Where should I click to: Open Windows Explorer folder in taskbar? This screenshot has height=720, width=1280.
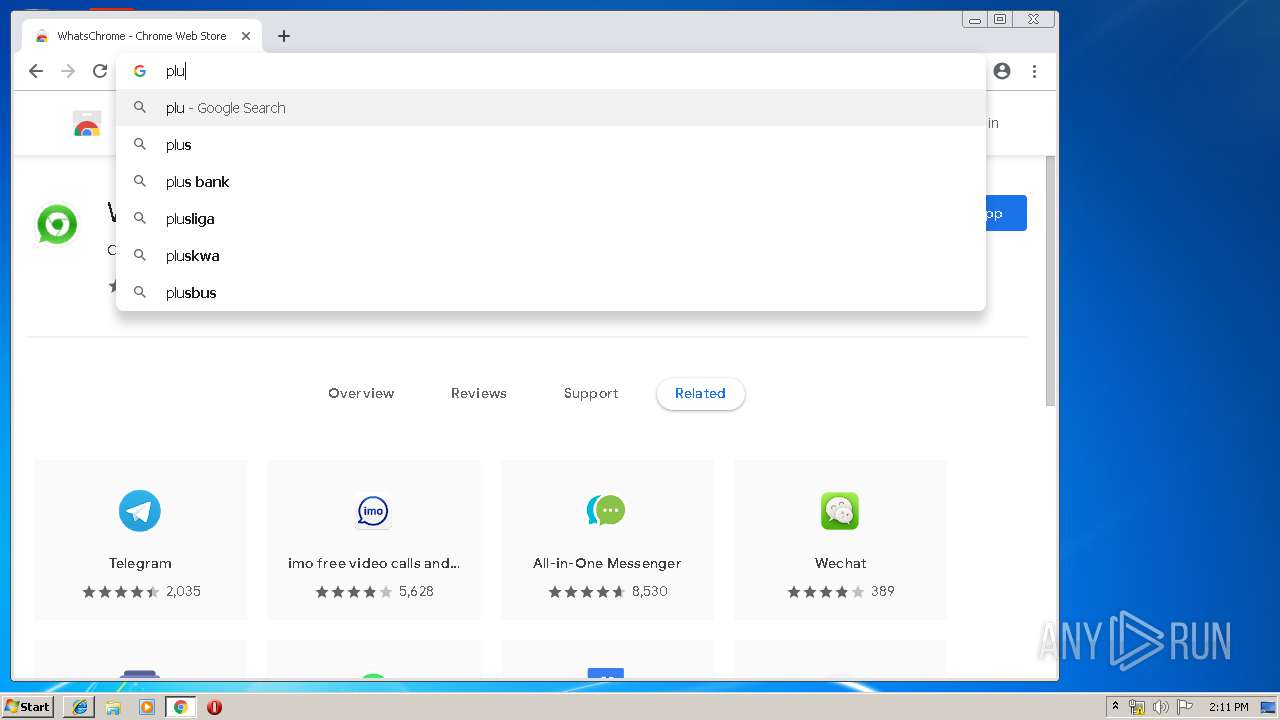113,707
